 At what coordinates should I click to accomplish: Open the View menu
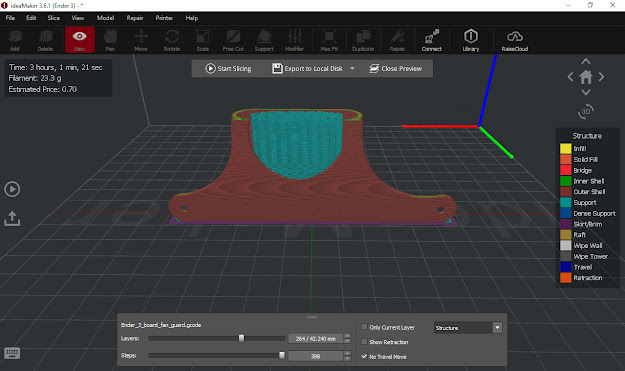tap(78, 18)
